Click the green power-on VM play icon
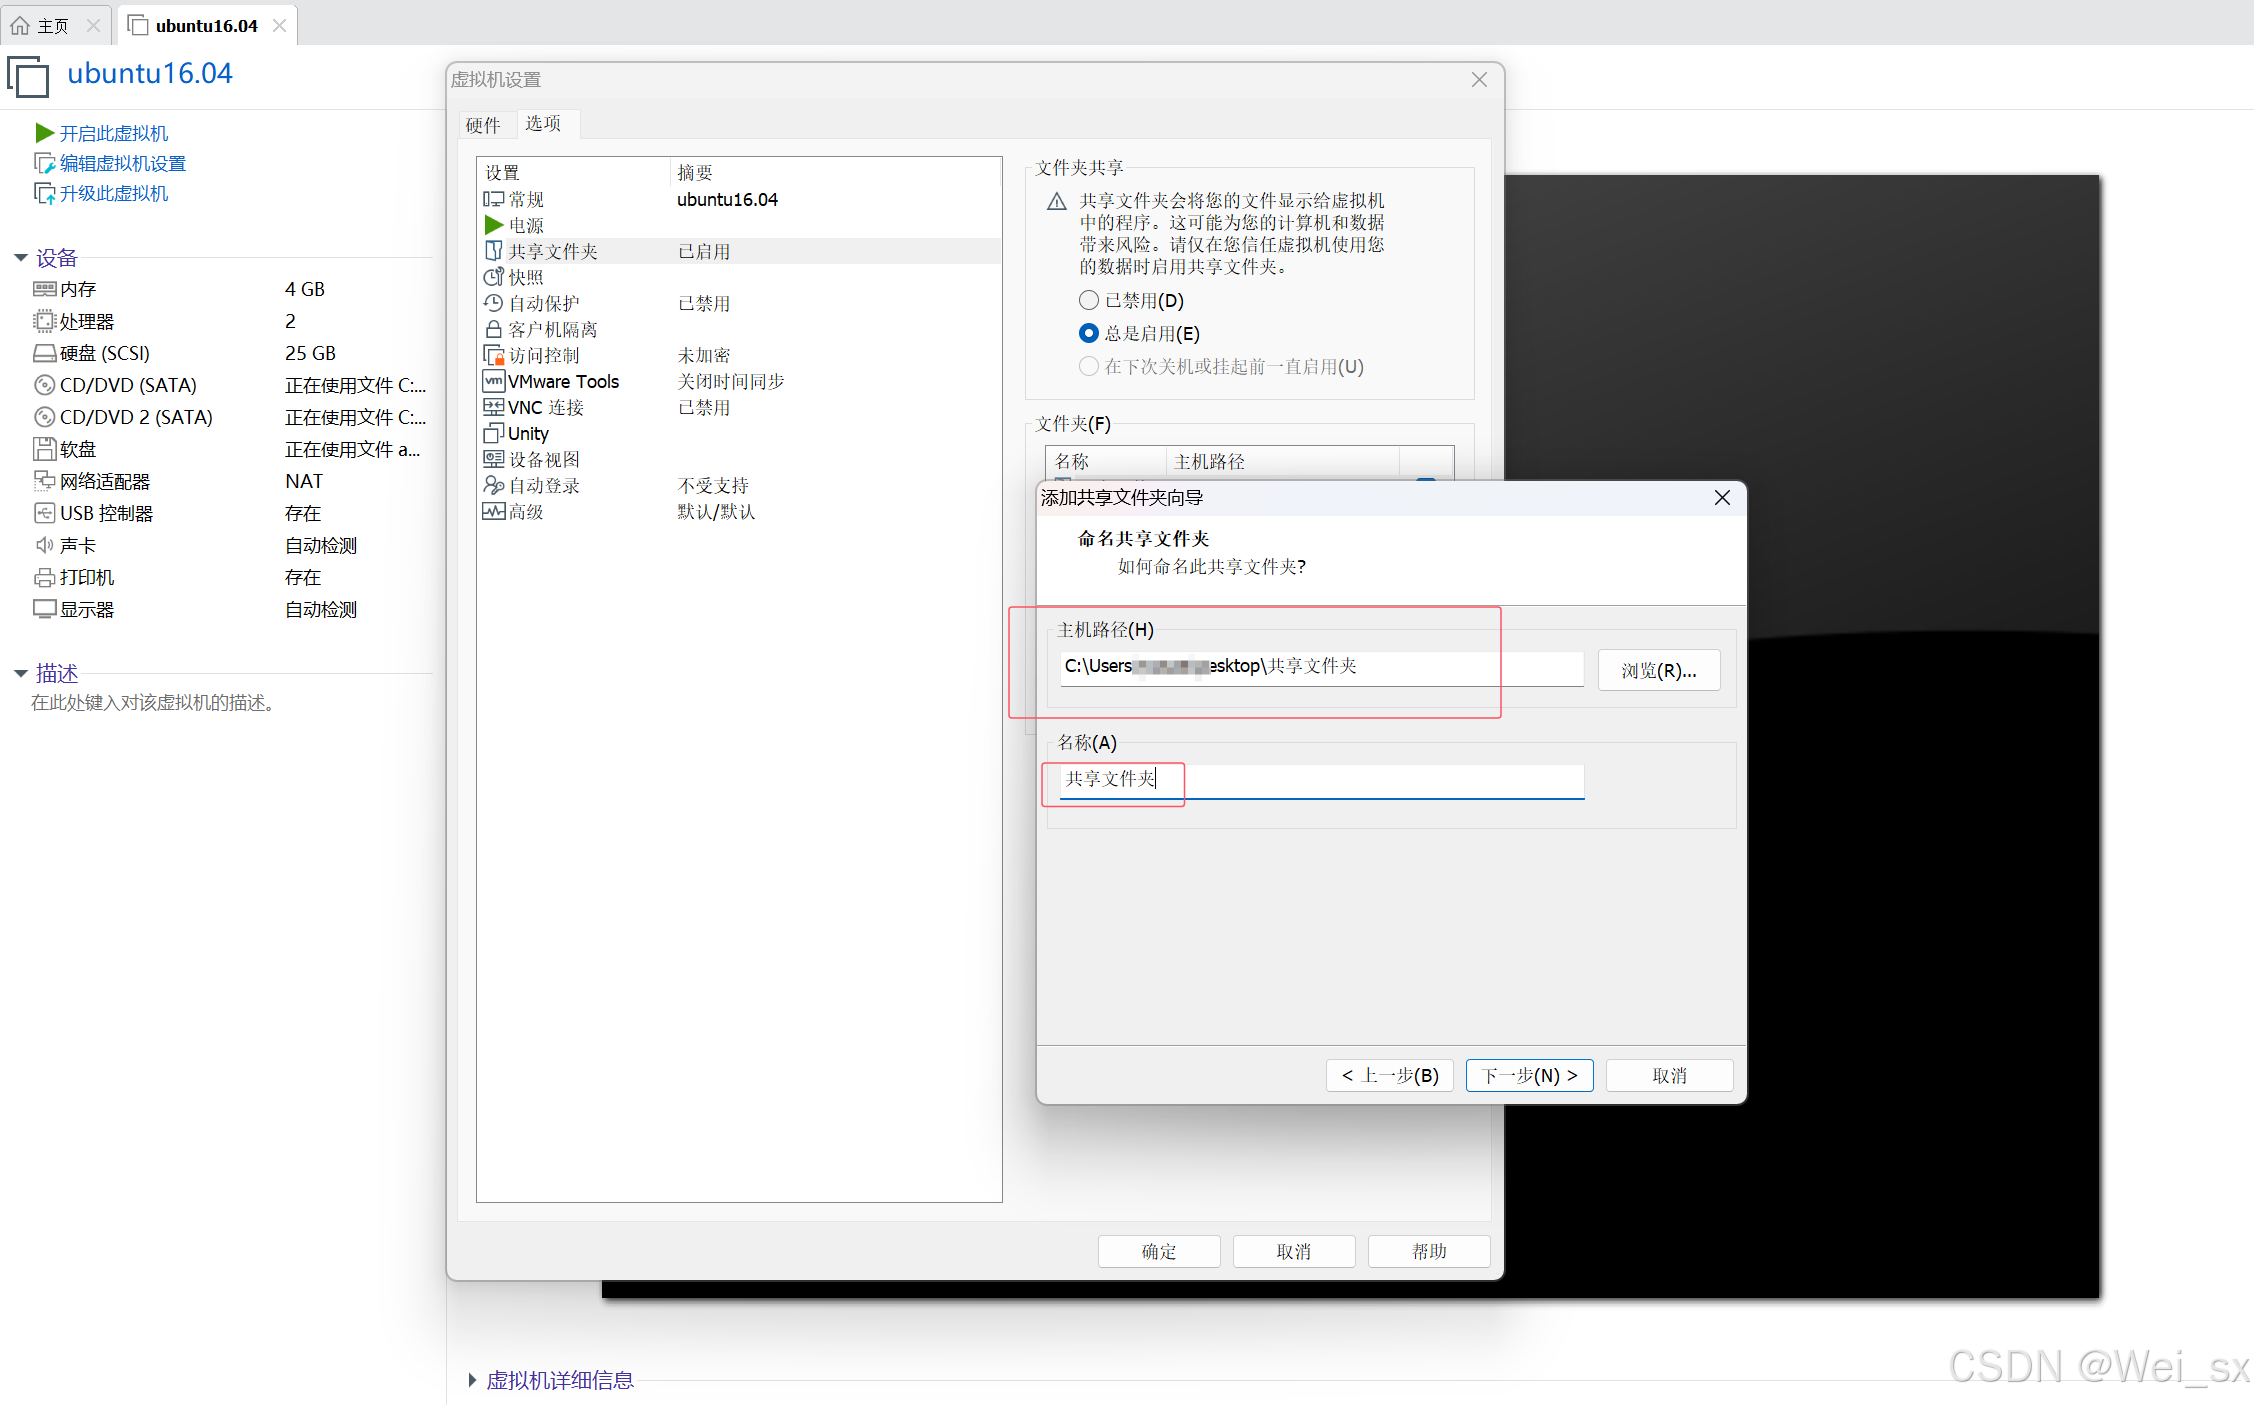 coord(43,133)
